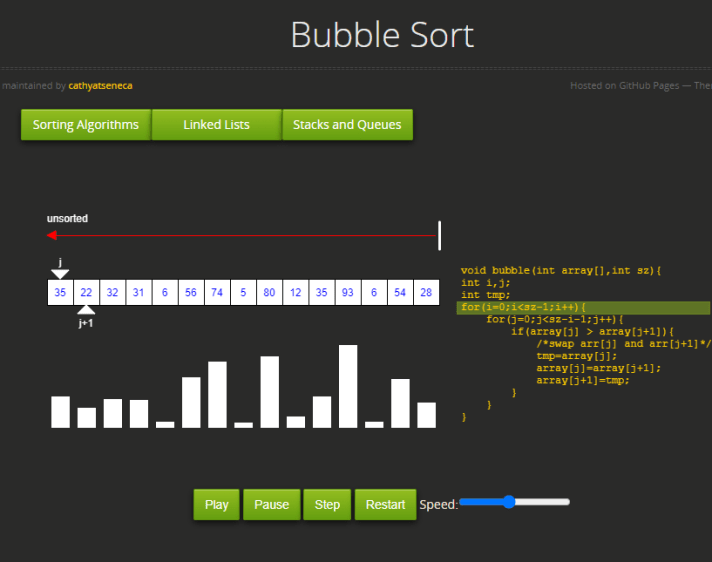Viewport: 712px width, 562px height.
Task: Switch to Stacks and Queues
Action: 347,125
